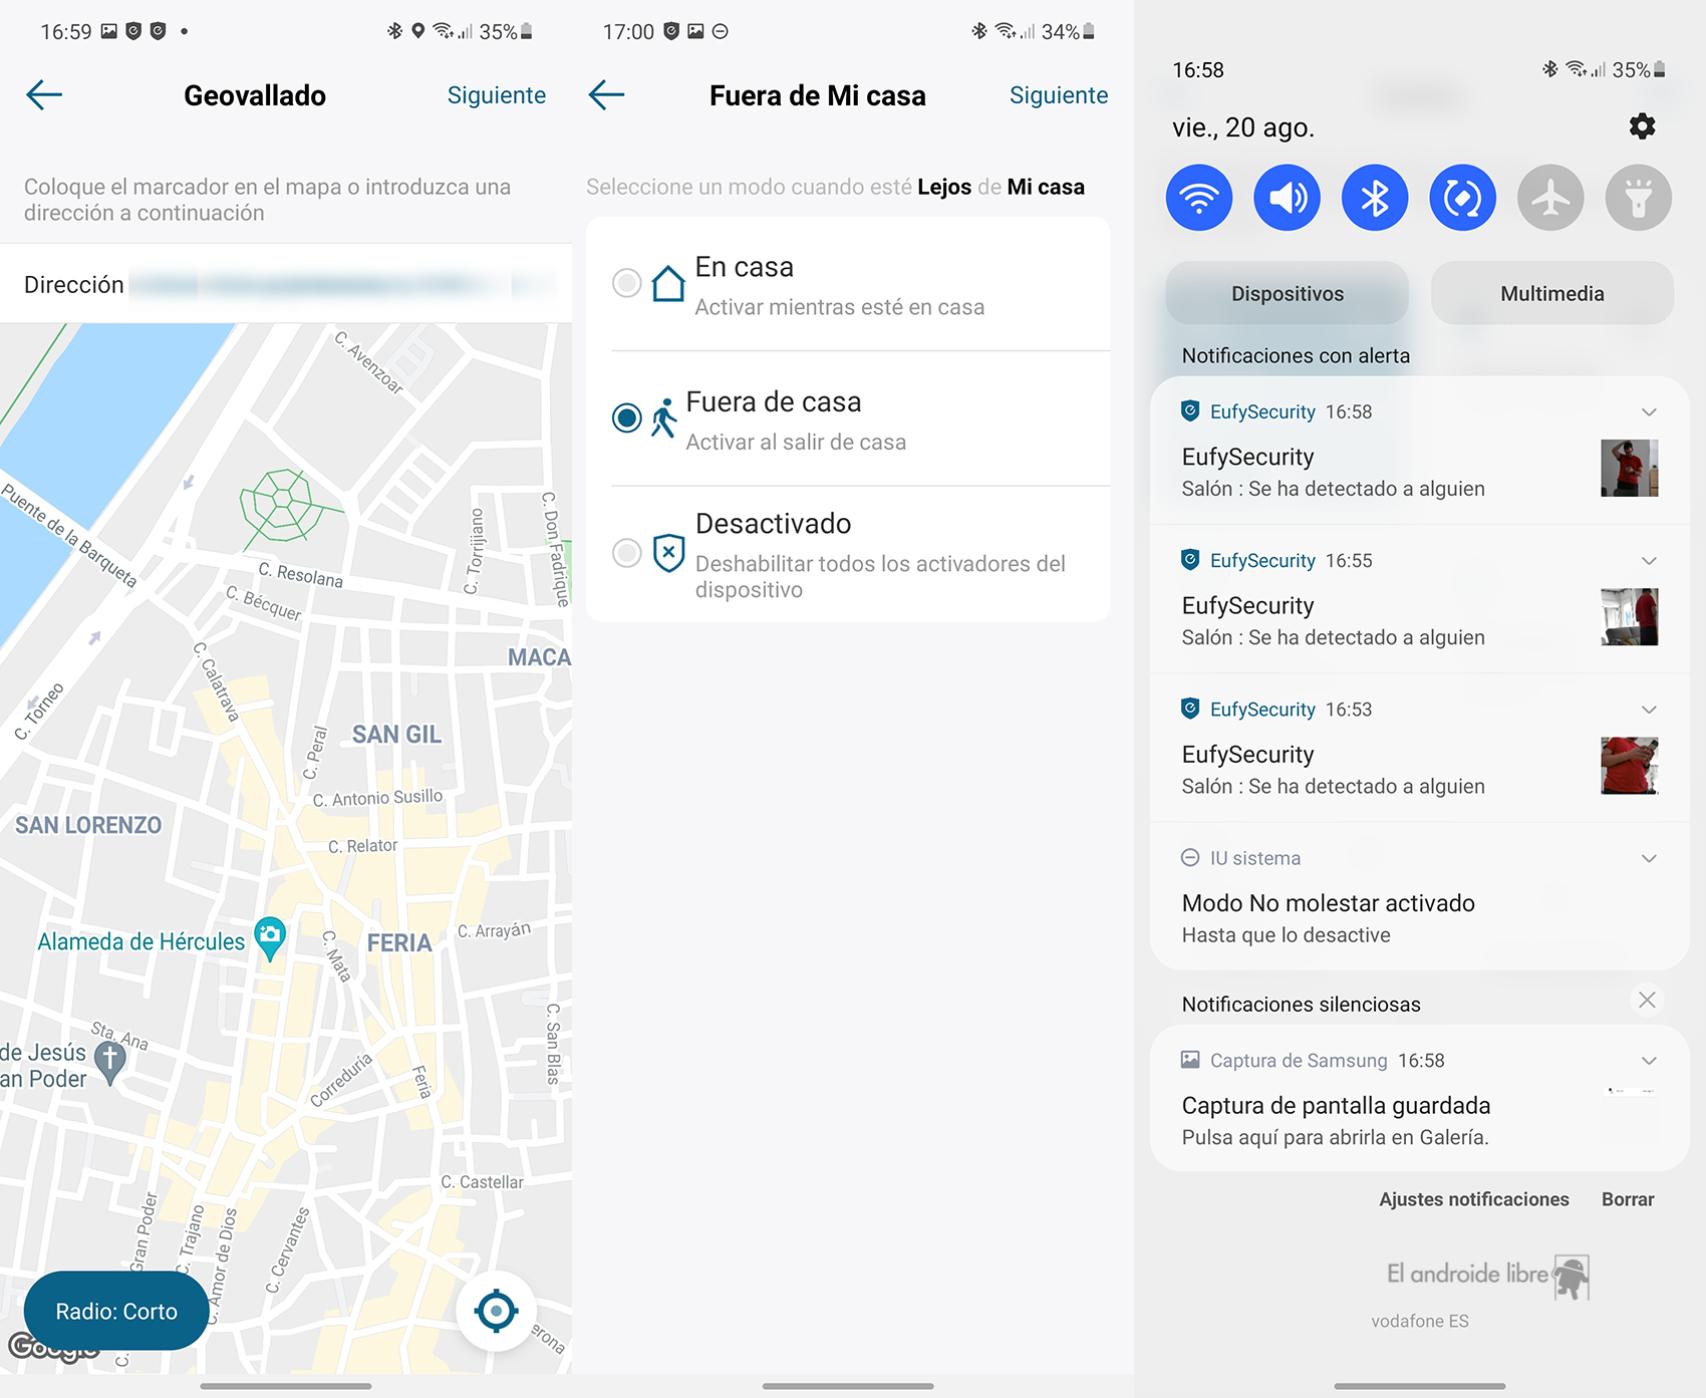
Task: Choose the Desactivado radio option
Action: click(627, 552)
